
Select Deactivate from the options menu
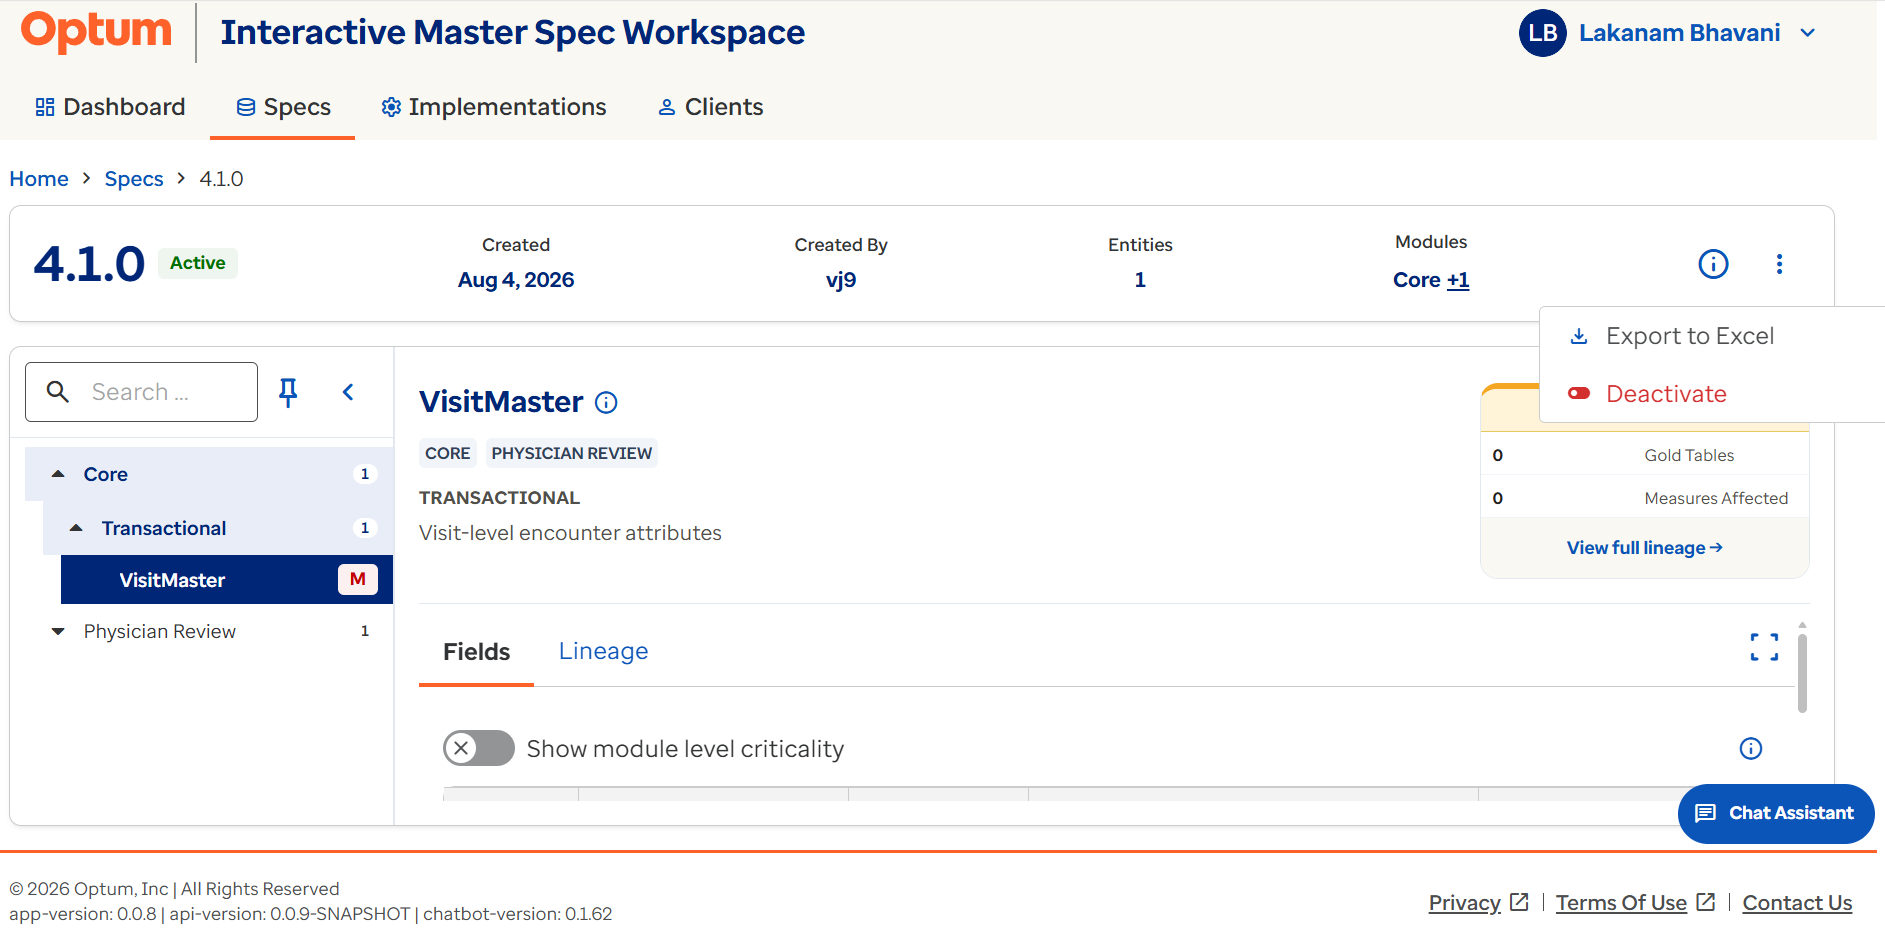[1665, 394]
